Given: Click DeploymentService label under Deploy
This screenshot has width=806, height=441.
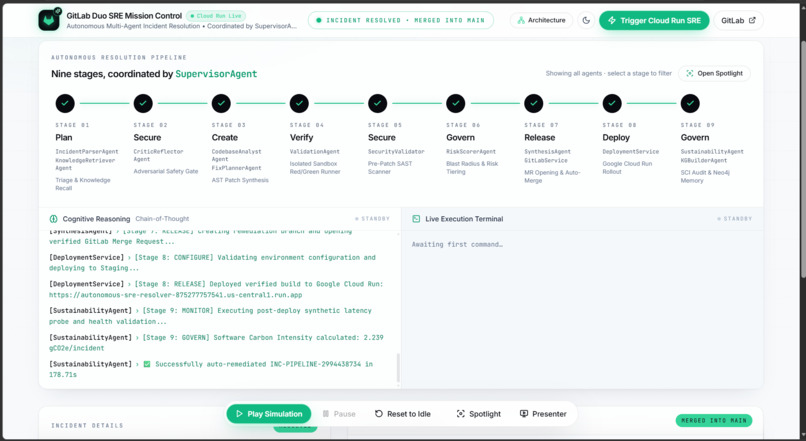Looking at the screenshot, I should (630, 152).
